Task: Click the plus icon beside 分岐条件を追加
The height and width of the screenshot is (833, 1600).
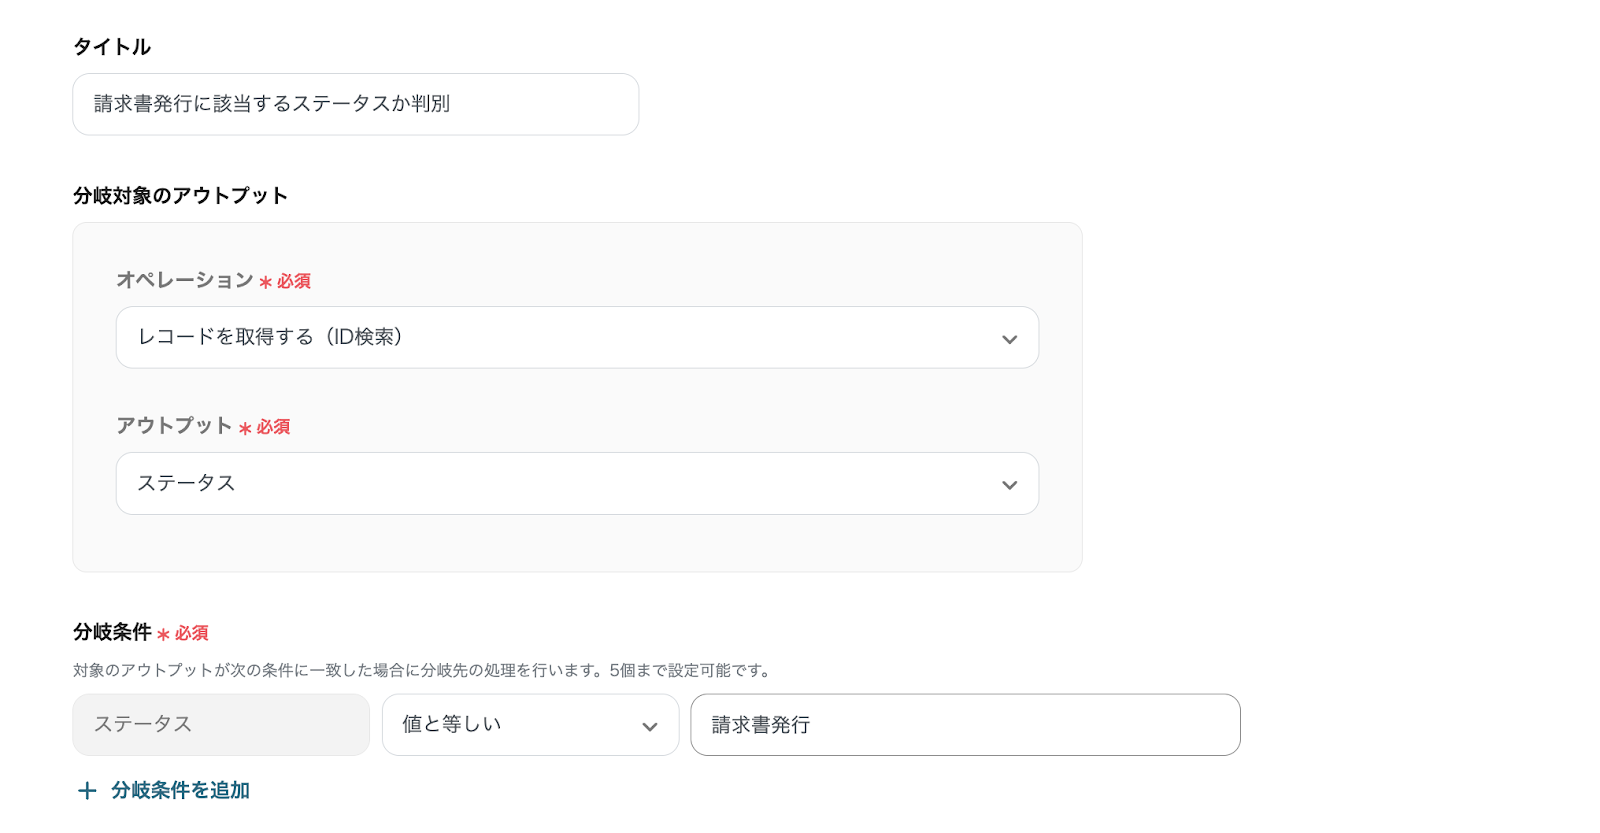Action: coord(87,791)
